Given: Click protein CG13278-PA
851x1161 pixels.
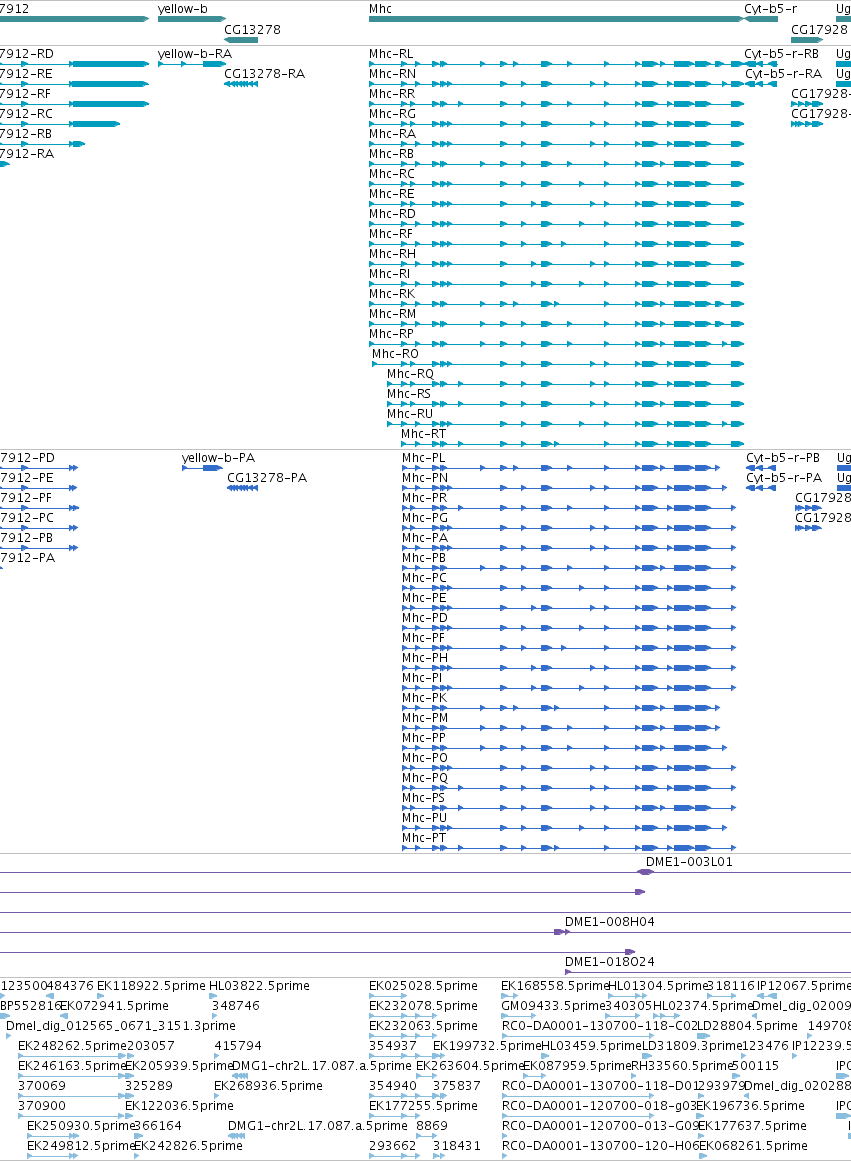Looking at the screenshot, I should 267,478.
